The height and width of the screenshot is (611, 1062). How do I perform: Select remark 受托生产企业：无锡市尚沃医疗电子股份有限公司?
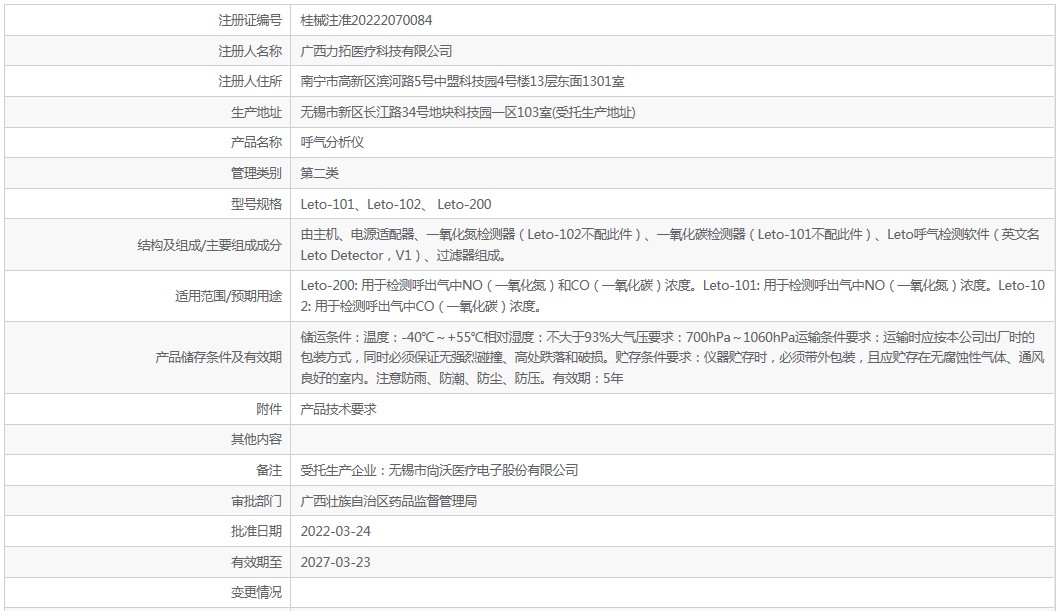coord(440,470)
